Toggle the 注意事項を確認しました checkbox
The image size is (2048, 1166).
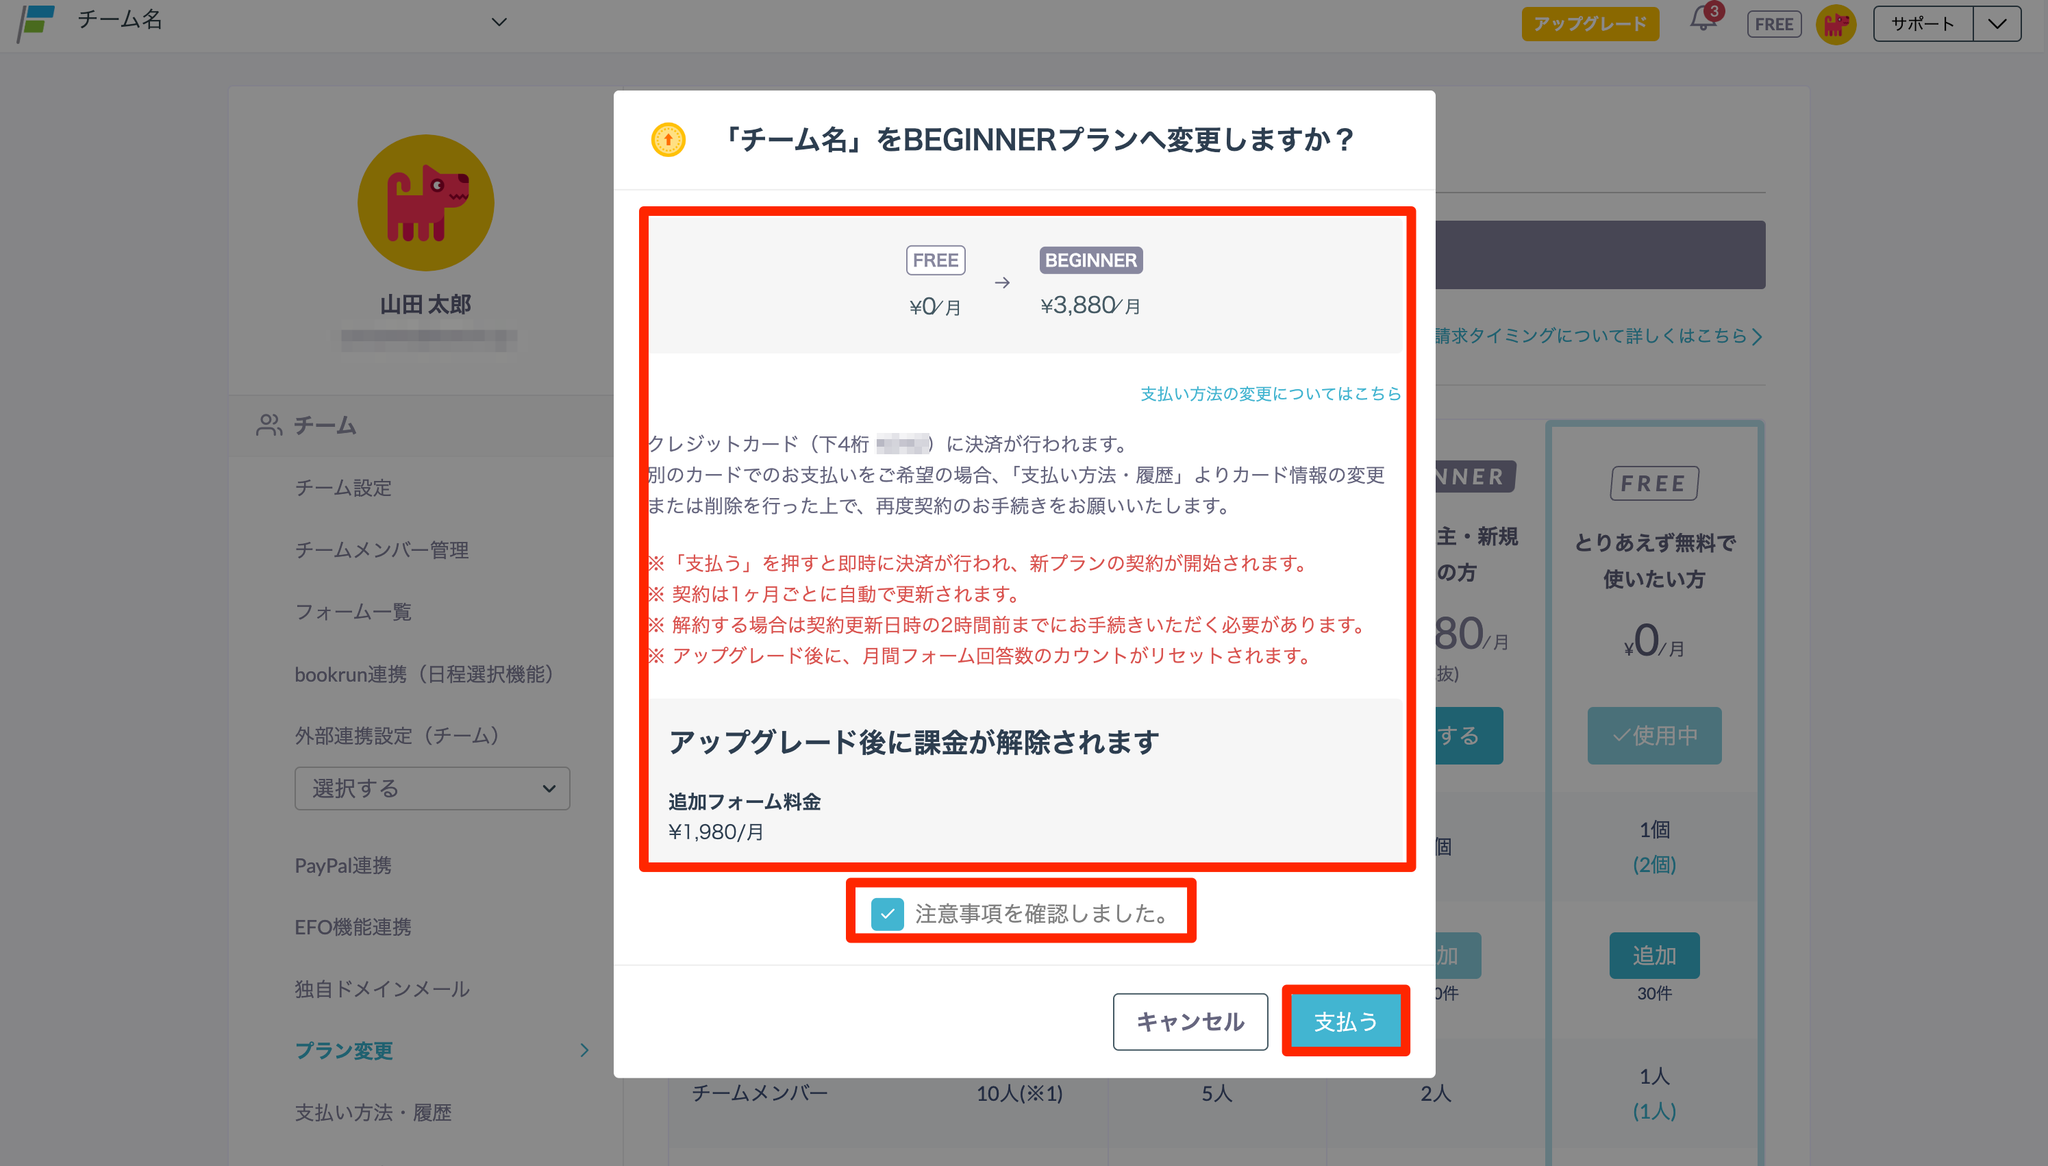pos(887,913)
